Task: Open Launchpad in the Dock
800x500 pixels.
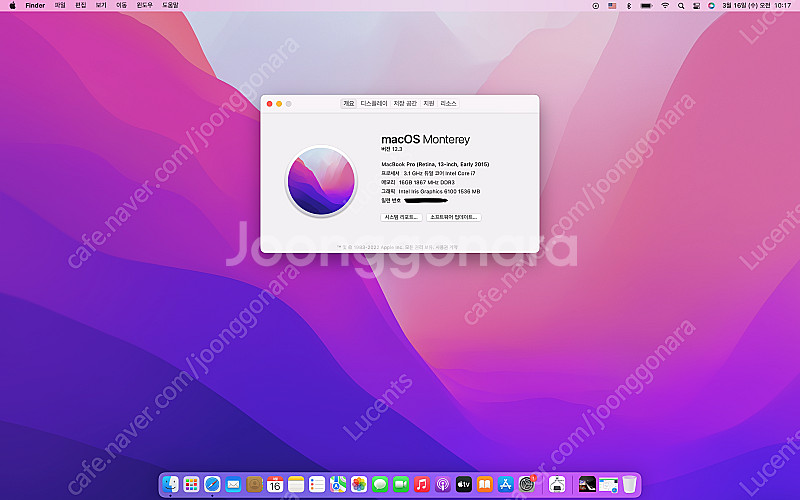Action: [x=191, y=484]
